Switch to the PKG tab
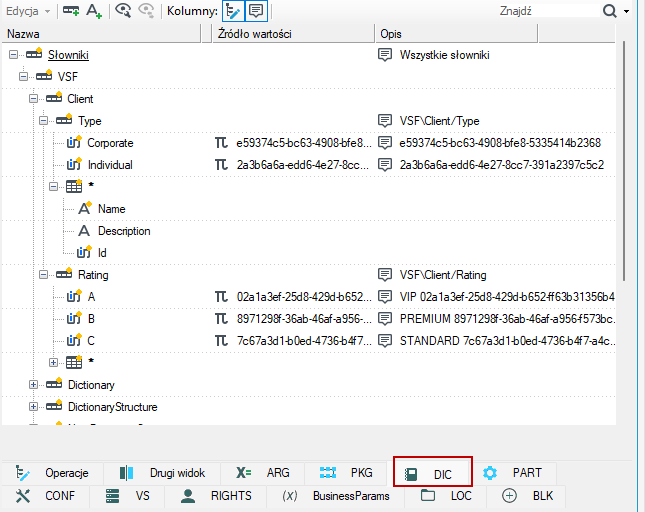 pyautogui.click(x=346, y=473)
